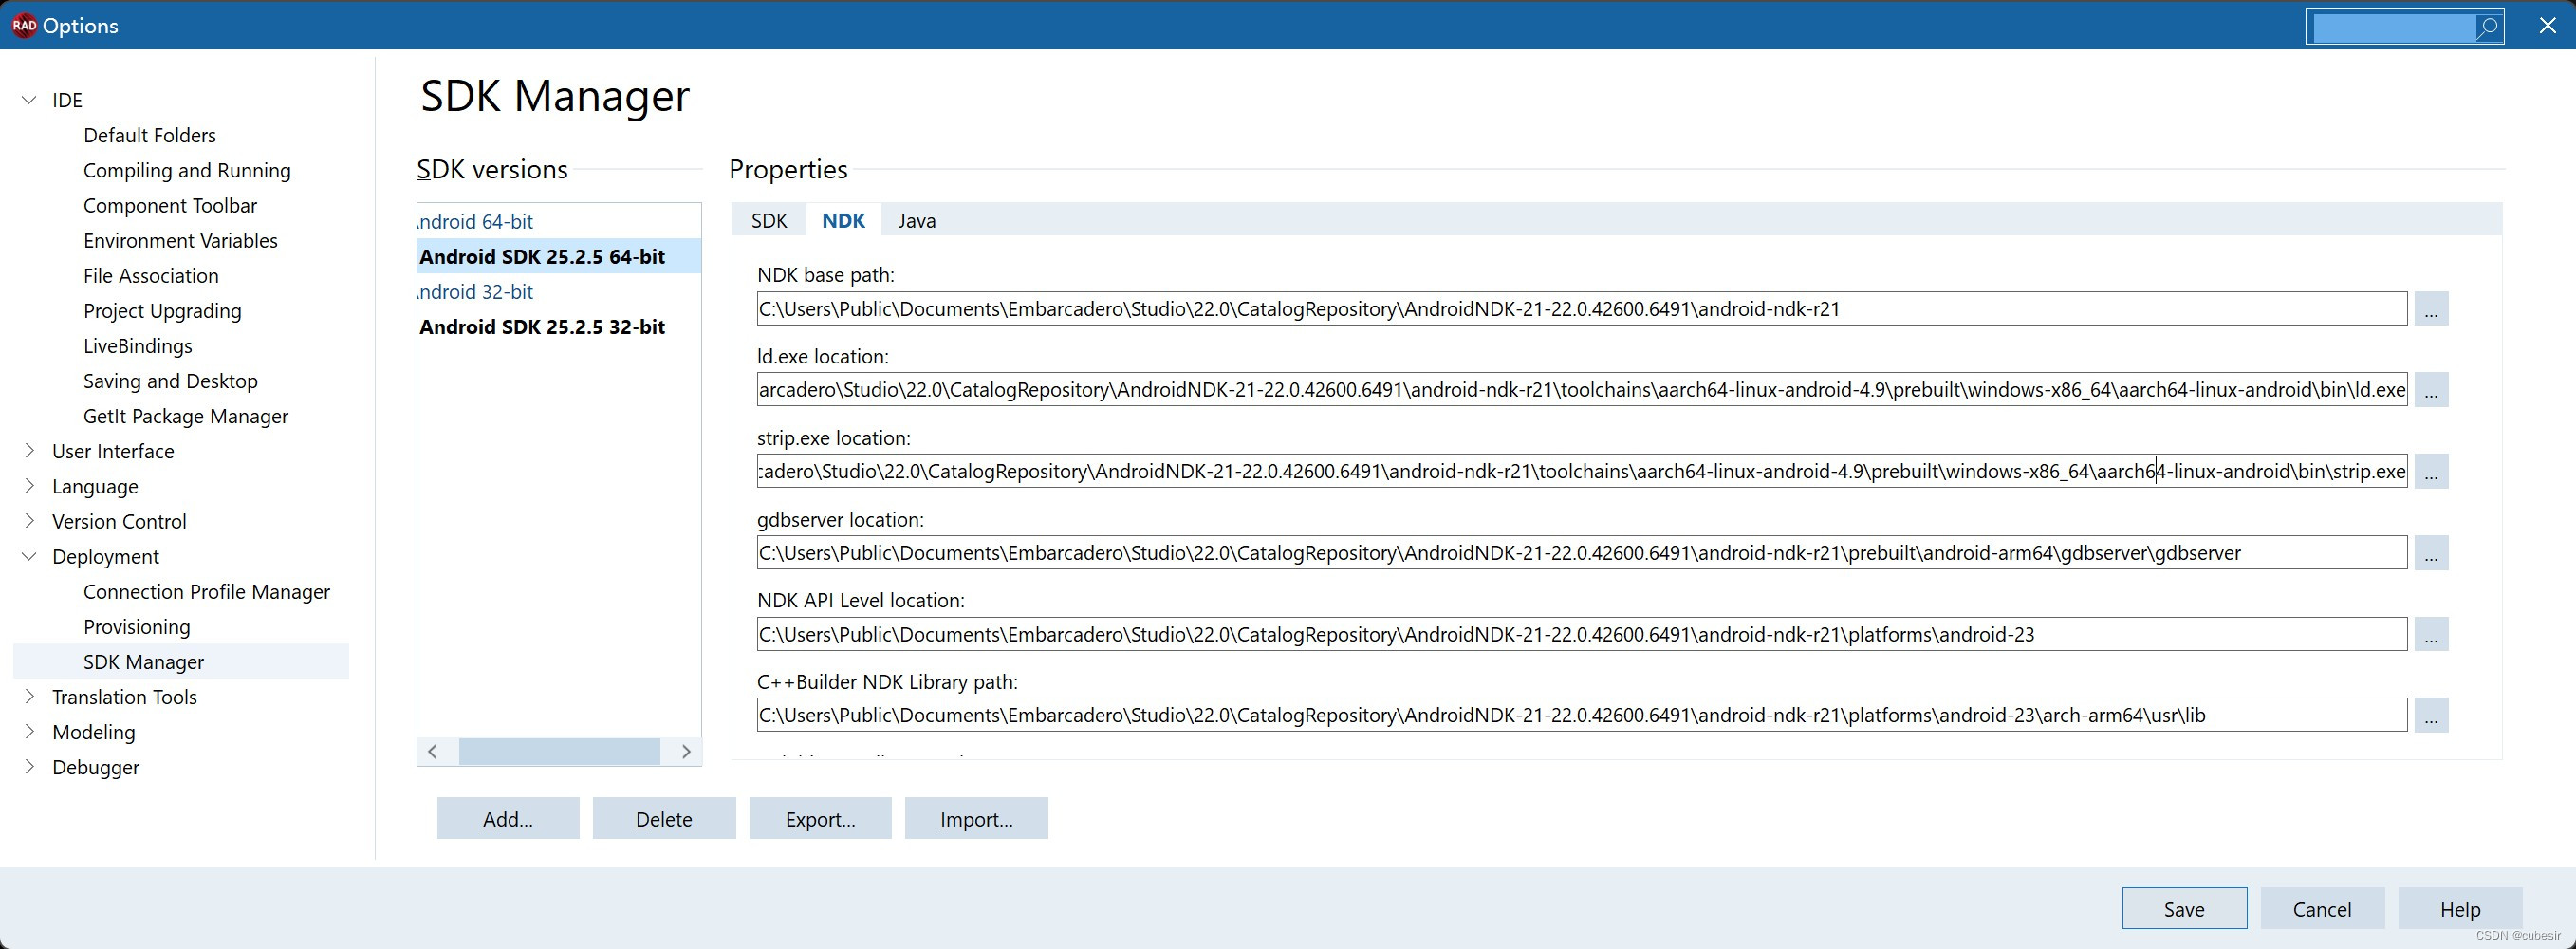Browse for ld.exe location

(x=2431, y=389)
